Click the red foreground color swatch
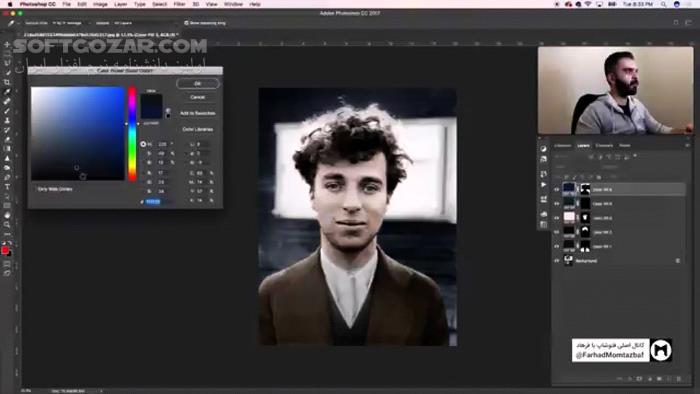This screenshot has height=394, width=700. 5,250
